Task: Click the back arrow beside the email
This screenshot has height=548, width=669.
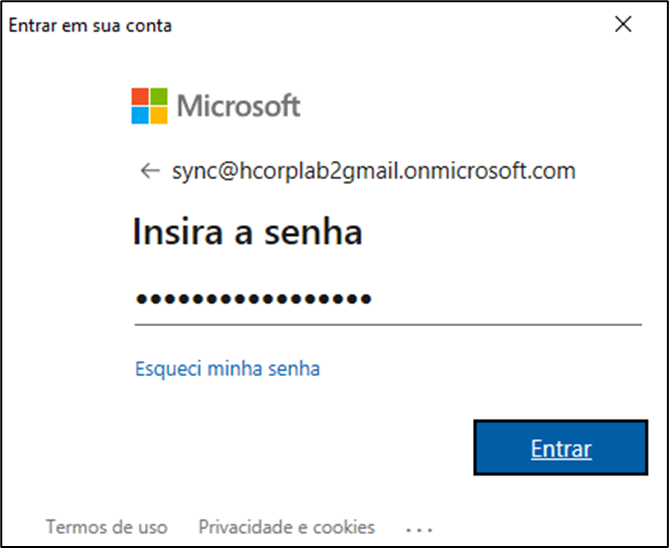Action: 150,171
